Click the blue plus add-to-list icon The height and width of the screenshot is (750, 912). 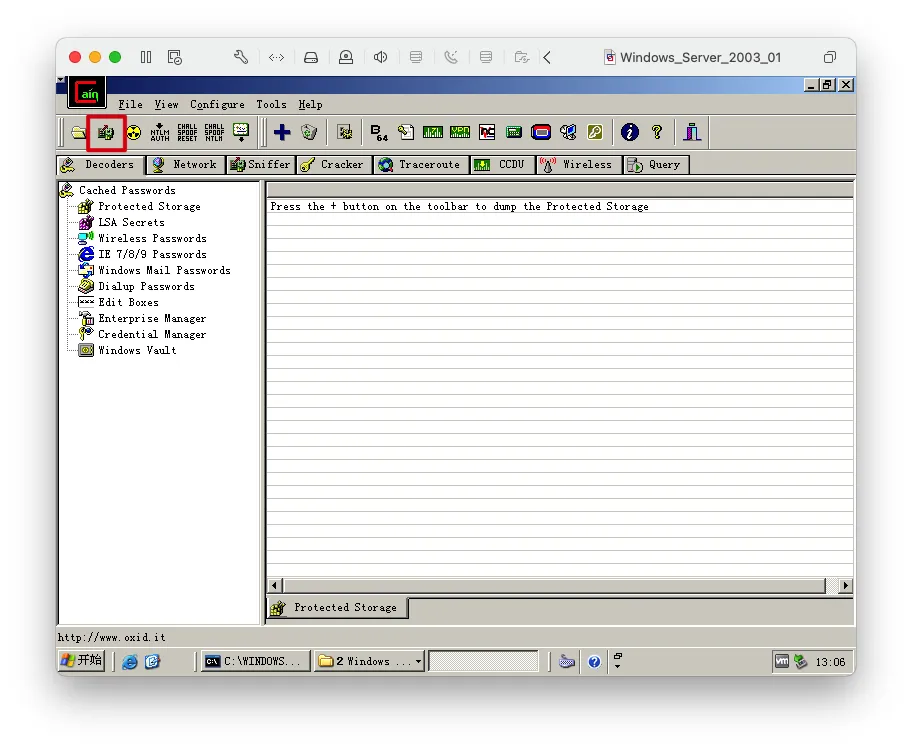pos(282,133)
